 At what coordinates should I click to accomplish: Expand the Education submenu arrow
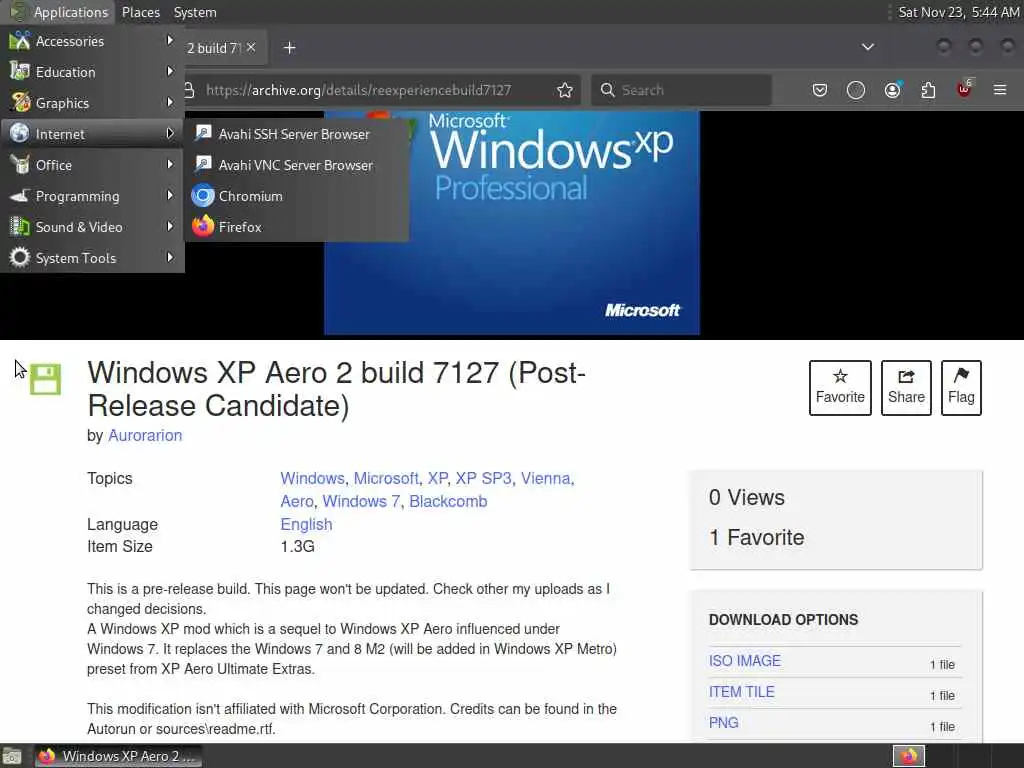pos(170,71)
